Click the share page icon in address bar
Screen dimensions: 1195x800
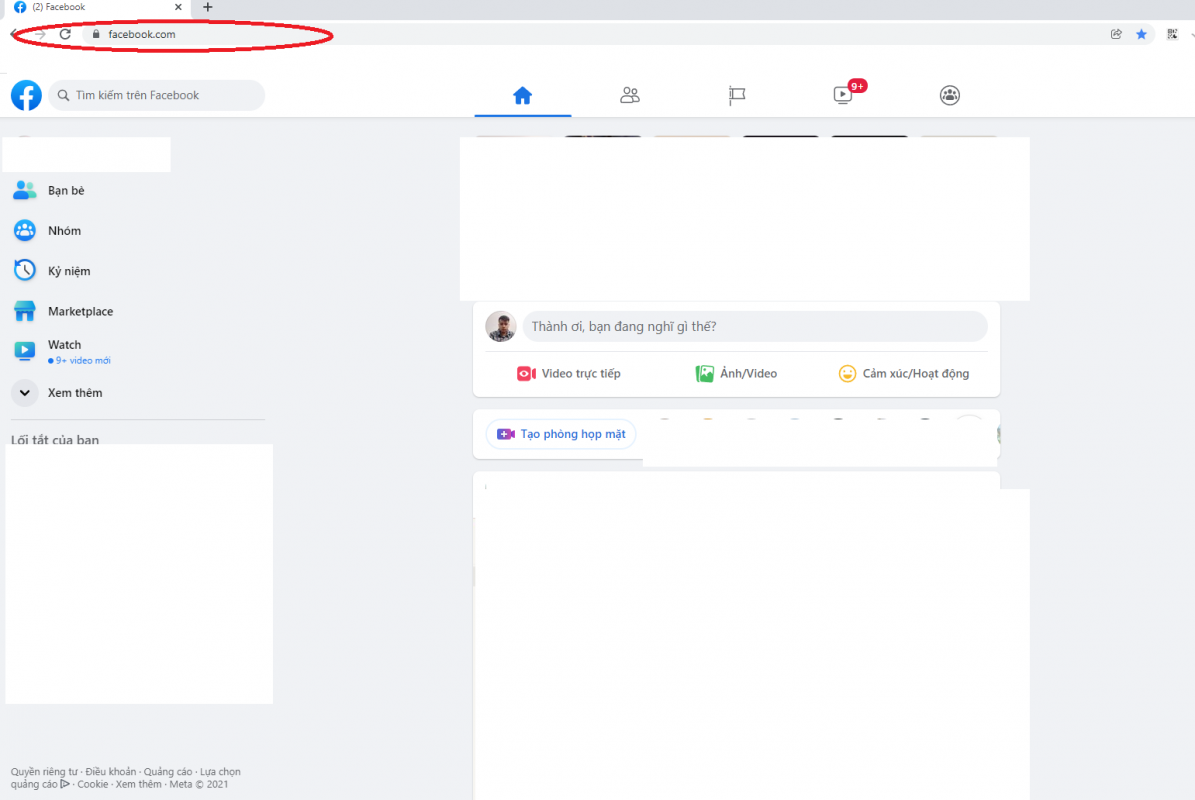[x=1116, y=34]
